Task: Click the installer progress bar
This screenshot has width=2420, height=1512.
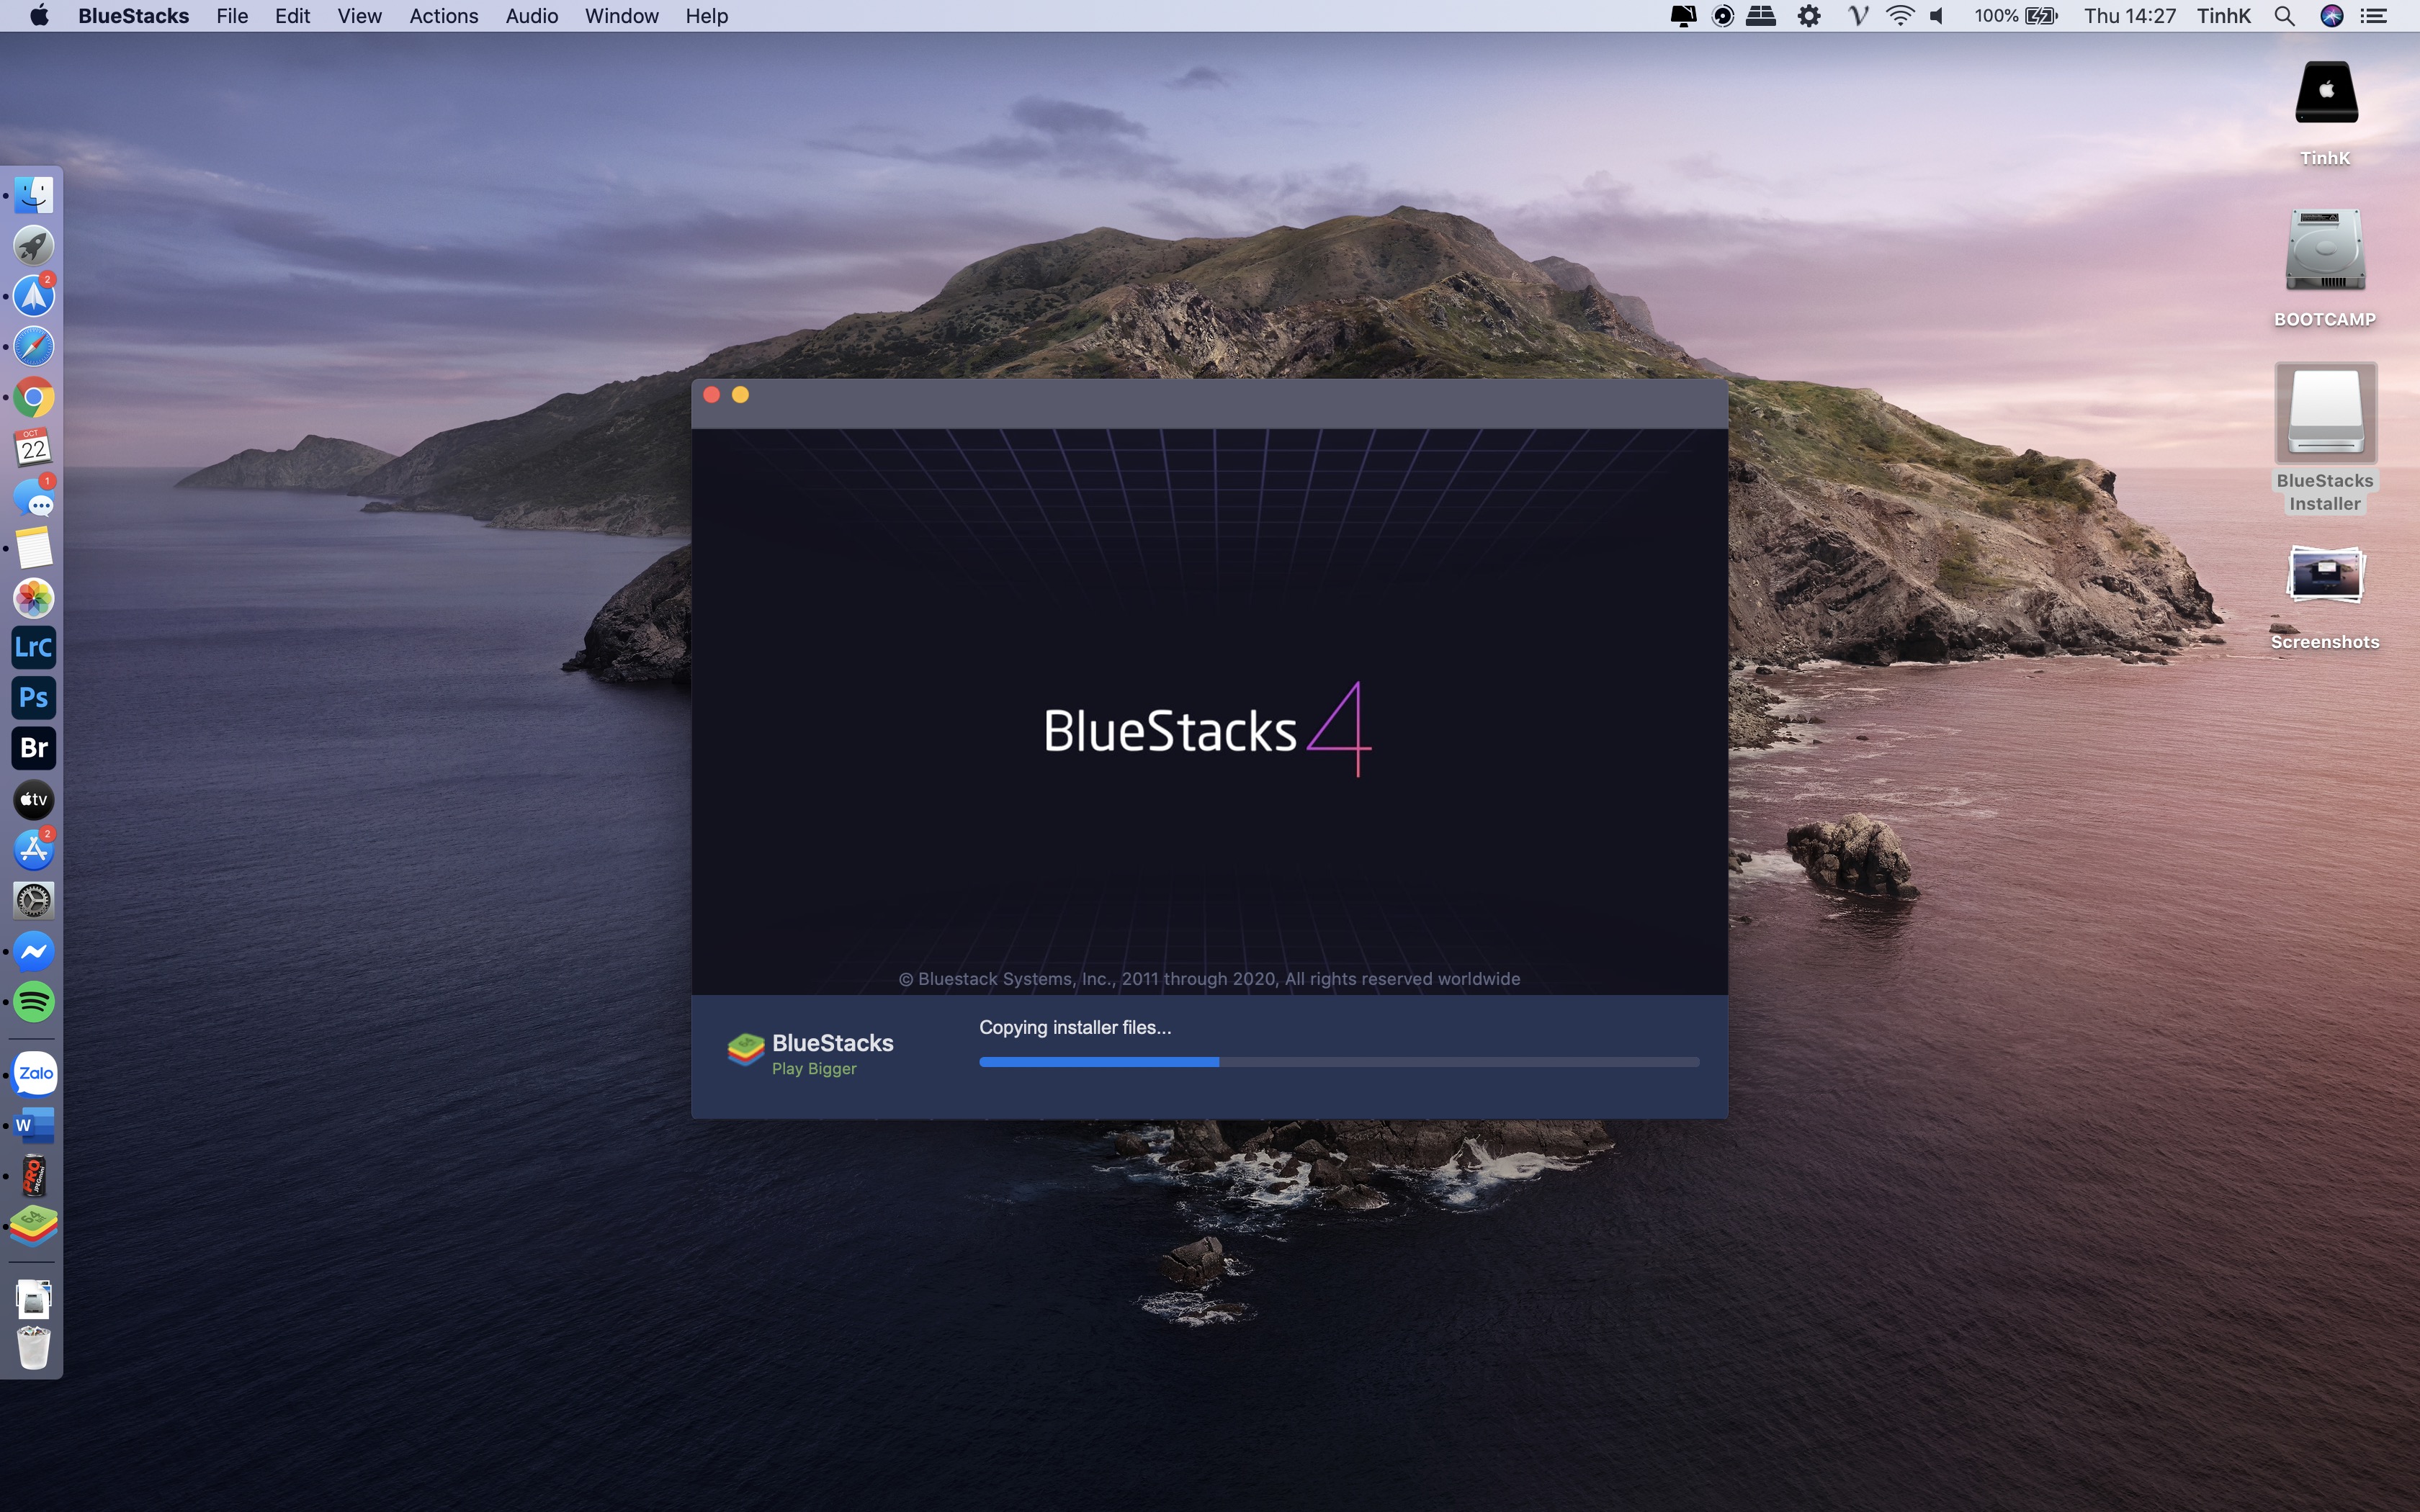Action: (x=1339, y=1062)
